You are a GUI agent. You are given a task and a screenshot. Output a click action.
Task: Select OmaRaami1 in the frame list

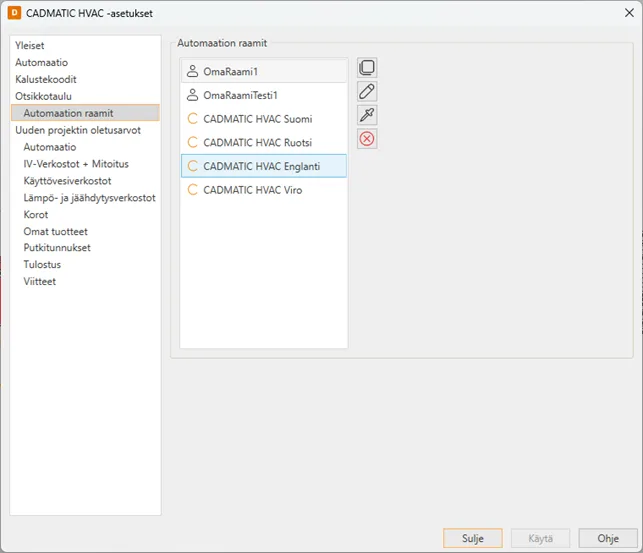[x=230, y=71]
